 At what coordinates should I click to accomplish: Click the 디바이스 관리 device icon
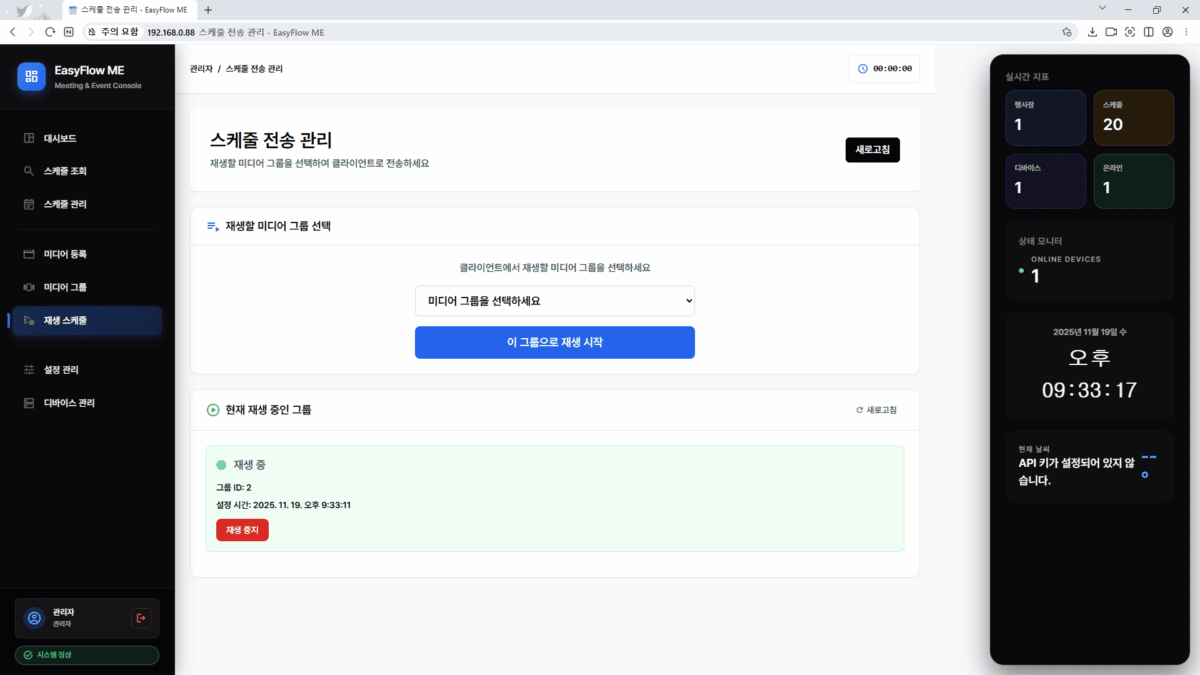[31, 402]
